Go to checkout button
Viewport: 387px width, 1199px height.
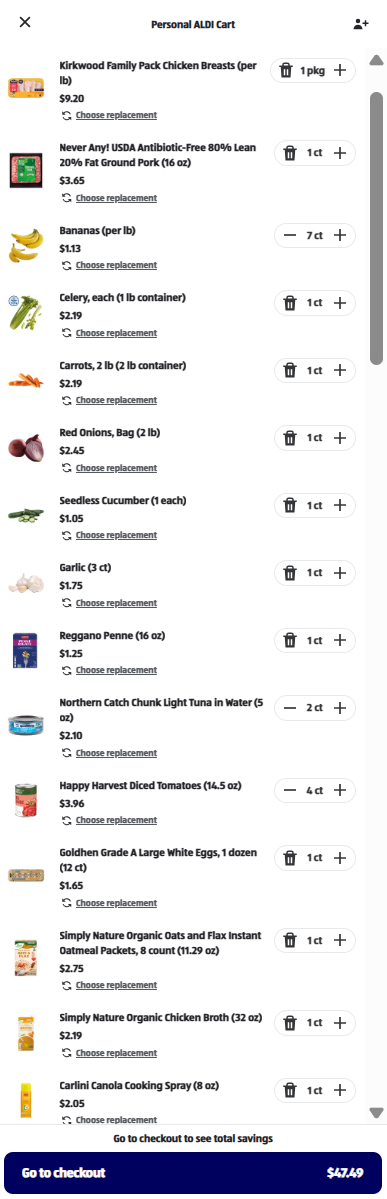click(193, 1173)
